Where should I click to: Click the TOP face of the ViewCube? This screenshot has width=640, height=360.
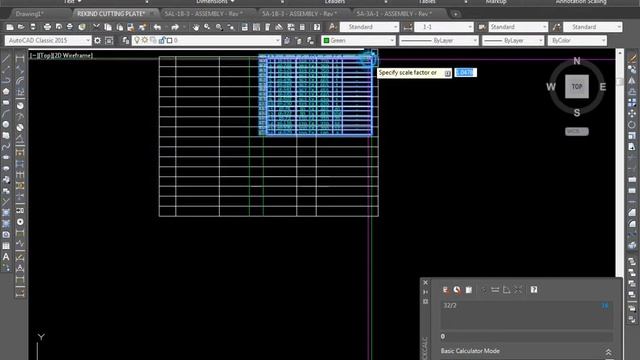point(577,87)
